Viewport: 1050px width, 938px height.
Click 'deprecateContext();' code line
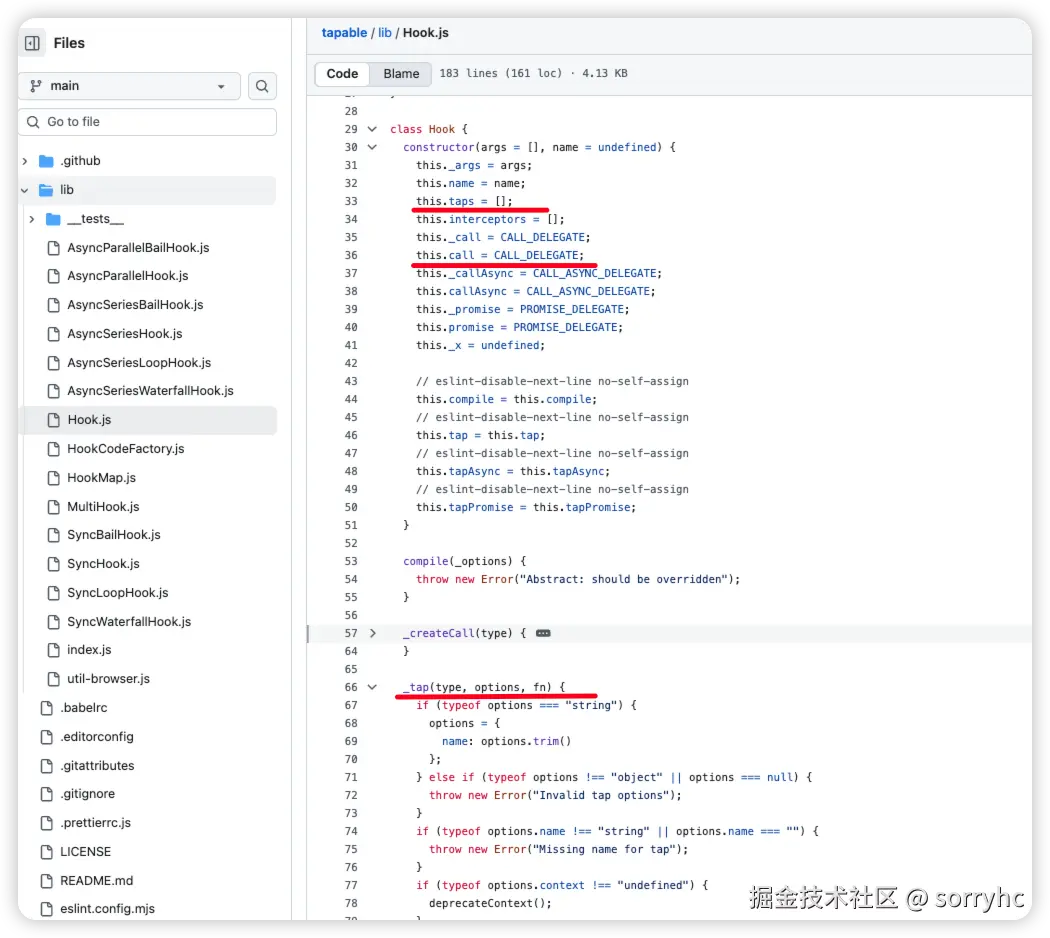click(x=490, y=904)
